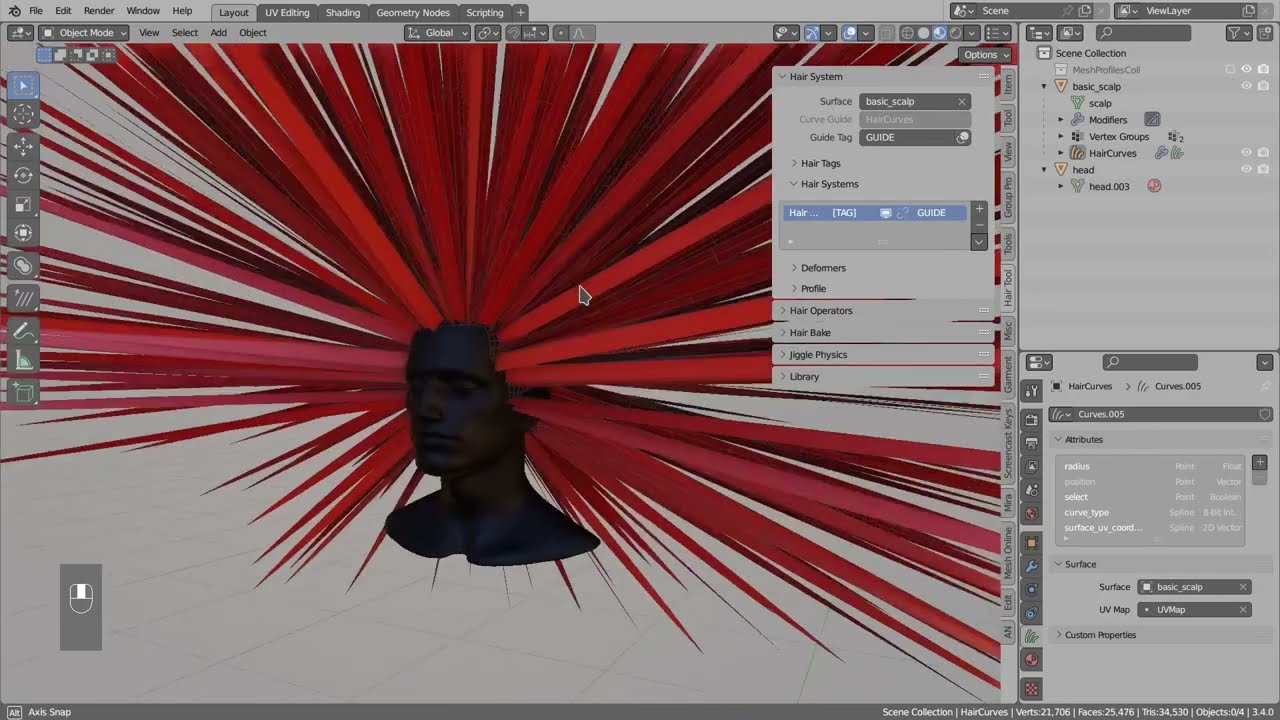The width and height of the screenshot is (1280, 720).
Task: Hide the head object in viewport
Action: point(1246,170)
